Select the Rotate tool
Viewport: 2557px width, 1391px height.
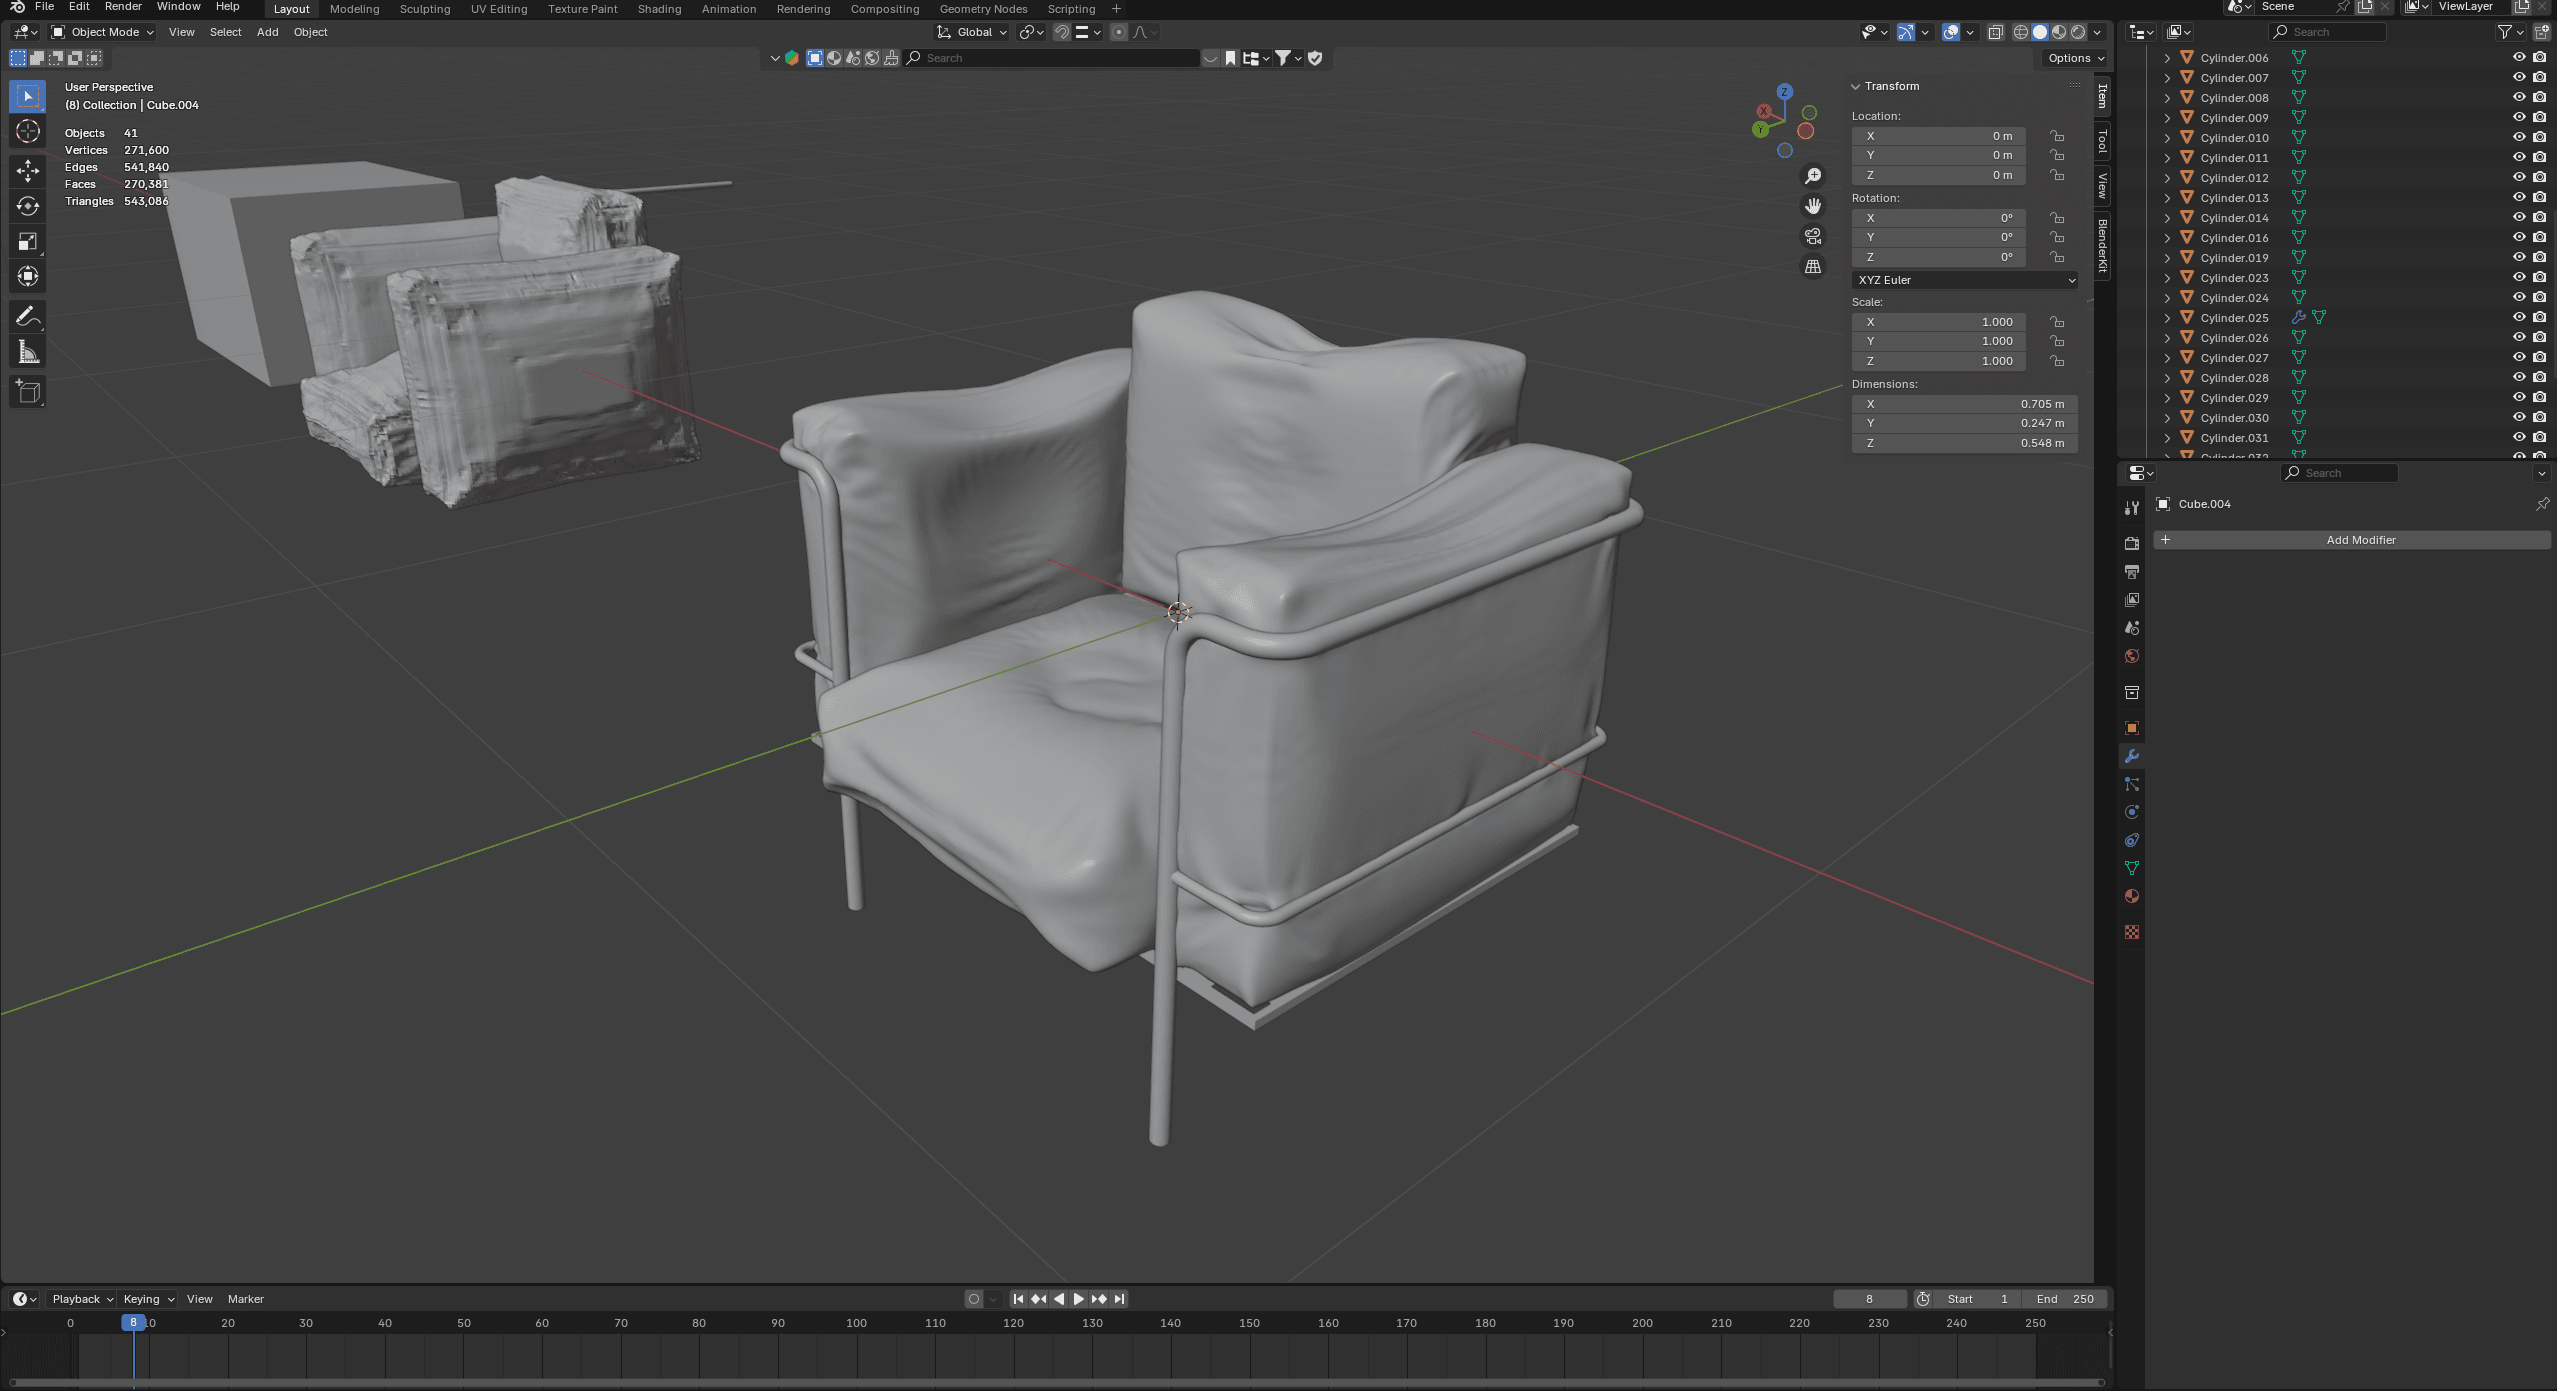[x=28, y=206]
